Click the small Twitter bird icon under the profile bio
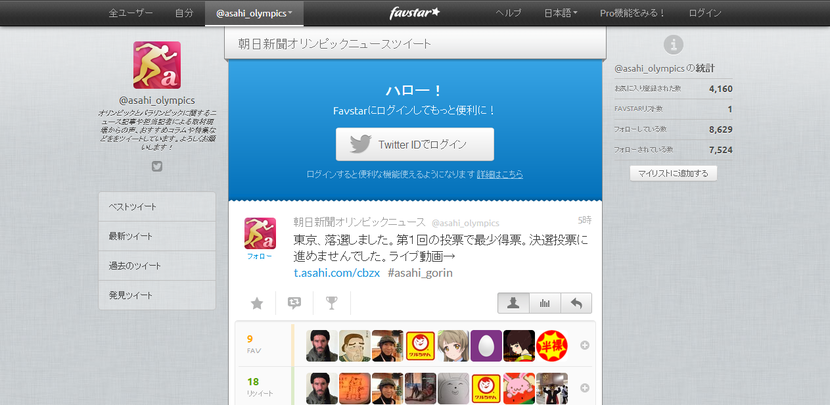 point(157,166)
